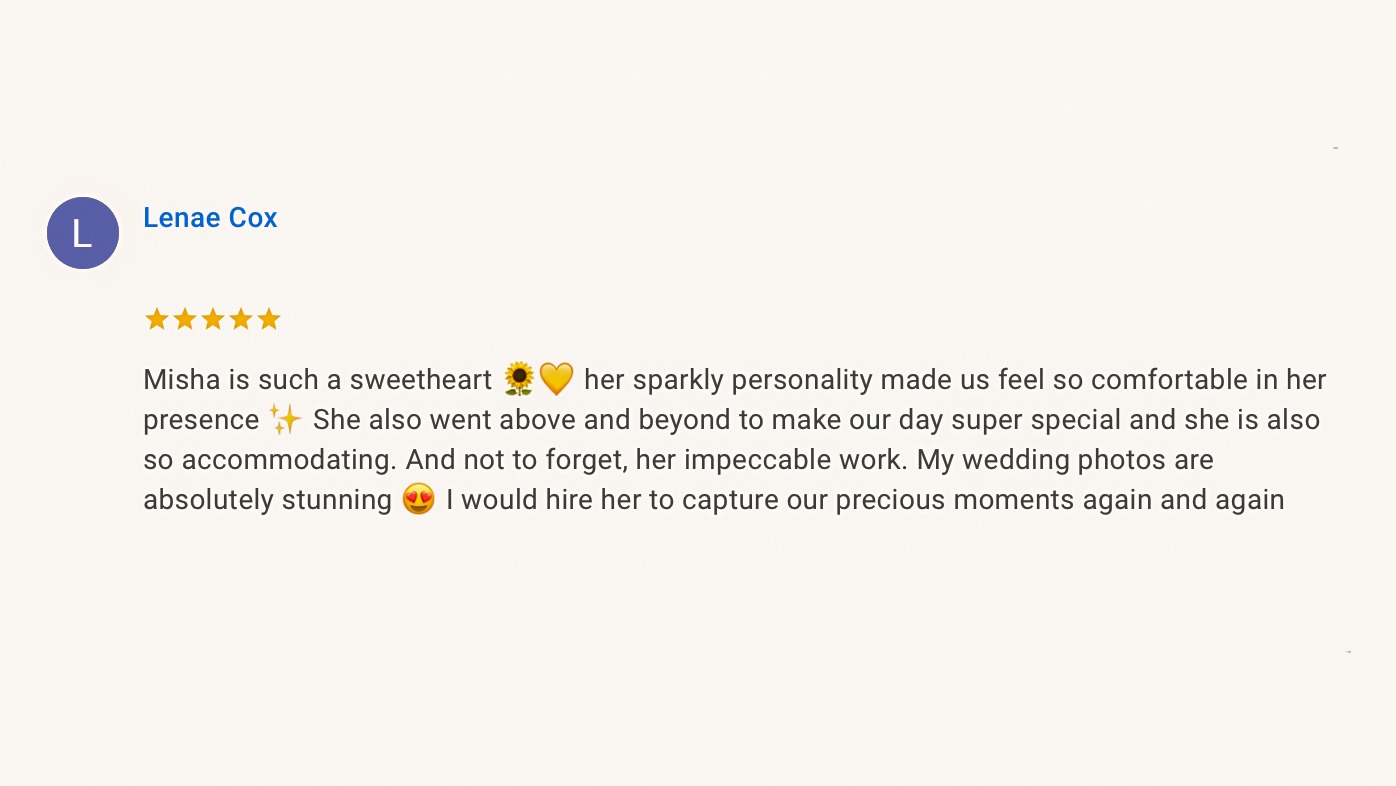Select the fifth rating star
This screenshot has height=786, width=1396.
tap(269, 319)
